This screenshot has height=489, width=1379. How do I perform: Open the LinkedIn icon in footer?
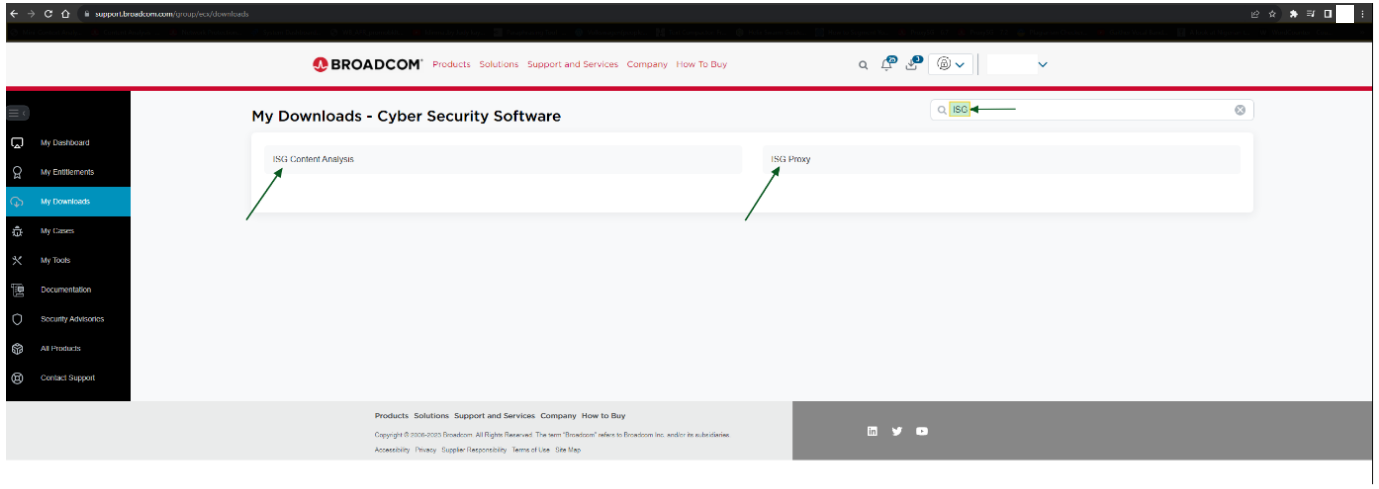point(872,431)
